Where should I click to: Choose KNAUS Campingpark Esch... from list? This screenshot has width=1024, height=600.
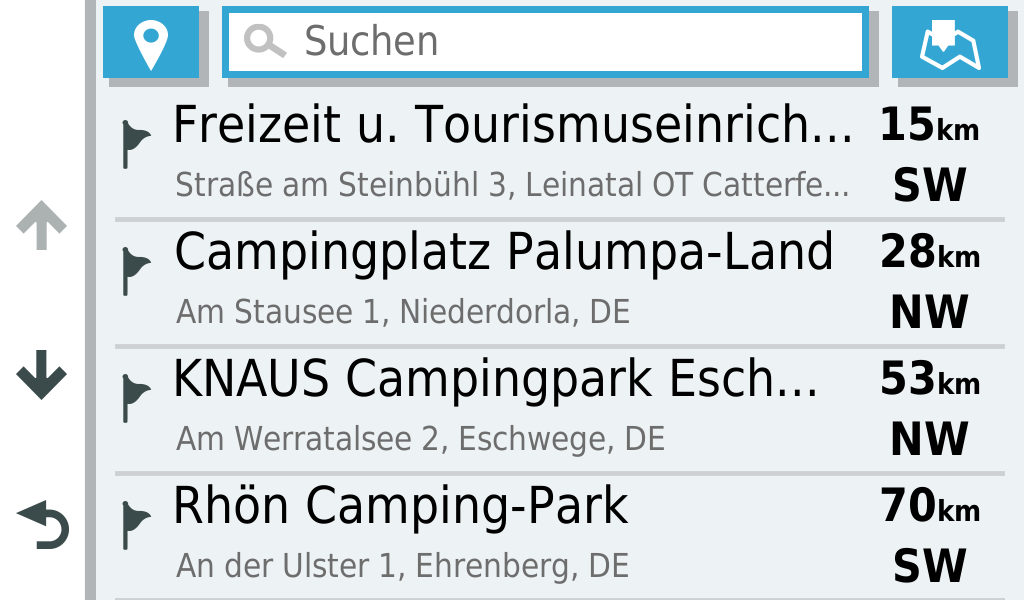(495, 380)
